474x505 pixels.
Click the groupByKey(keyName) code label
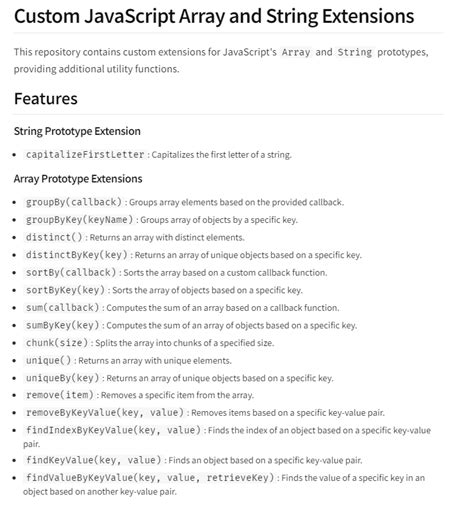coord(80,220)
